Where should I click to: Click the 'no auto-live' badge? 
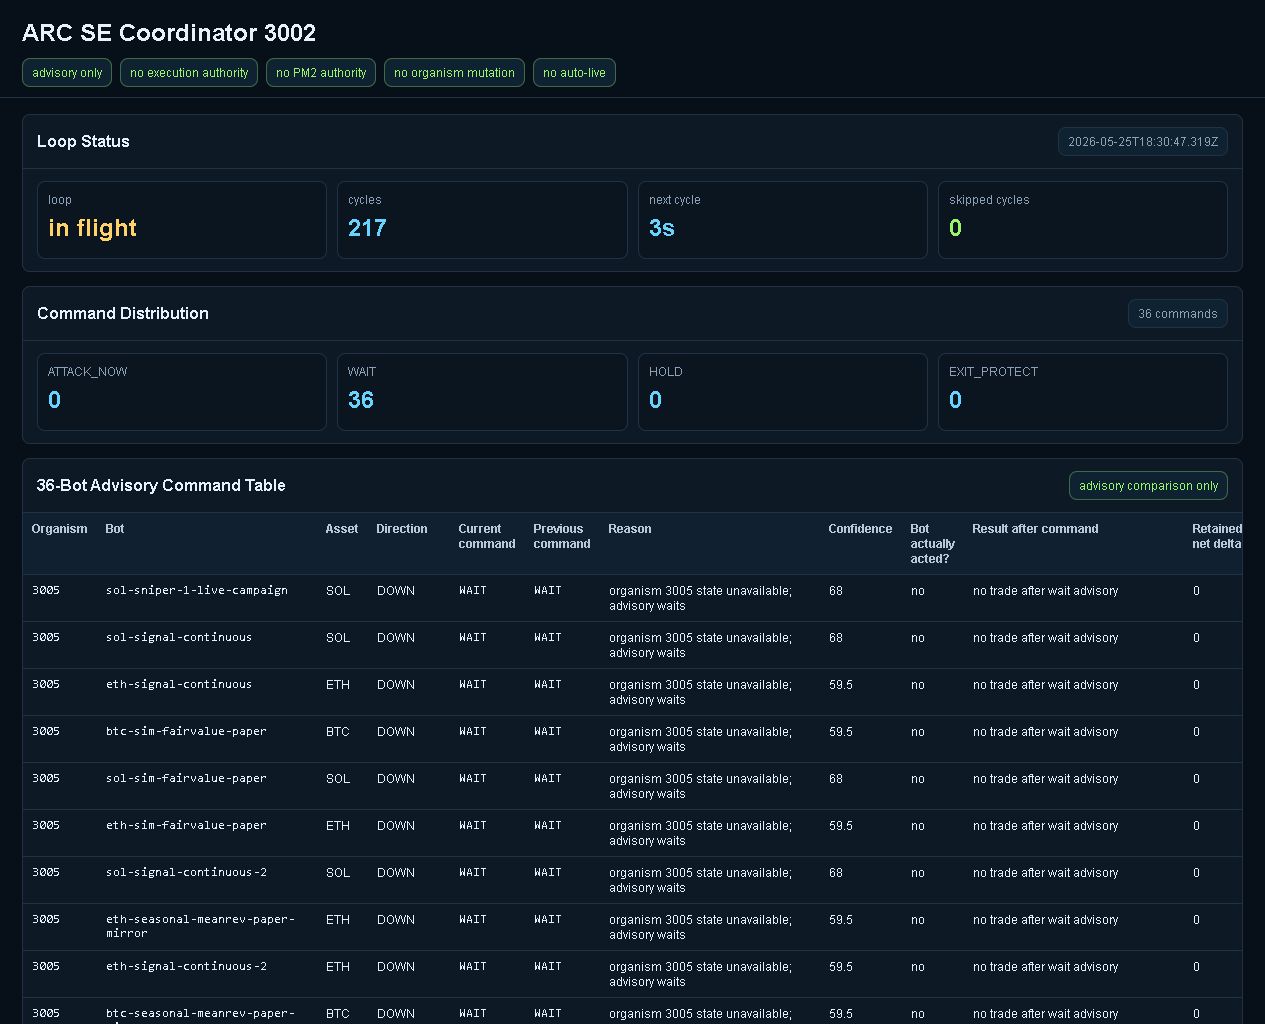[x=574, y=72]
